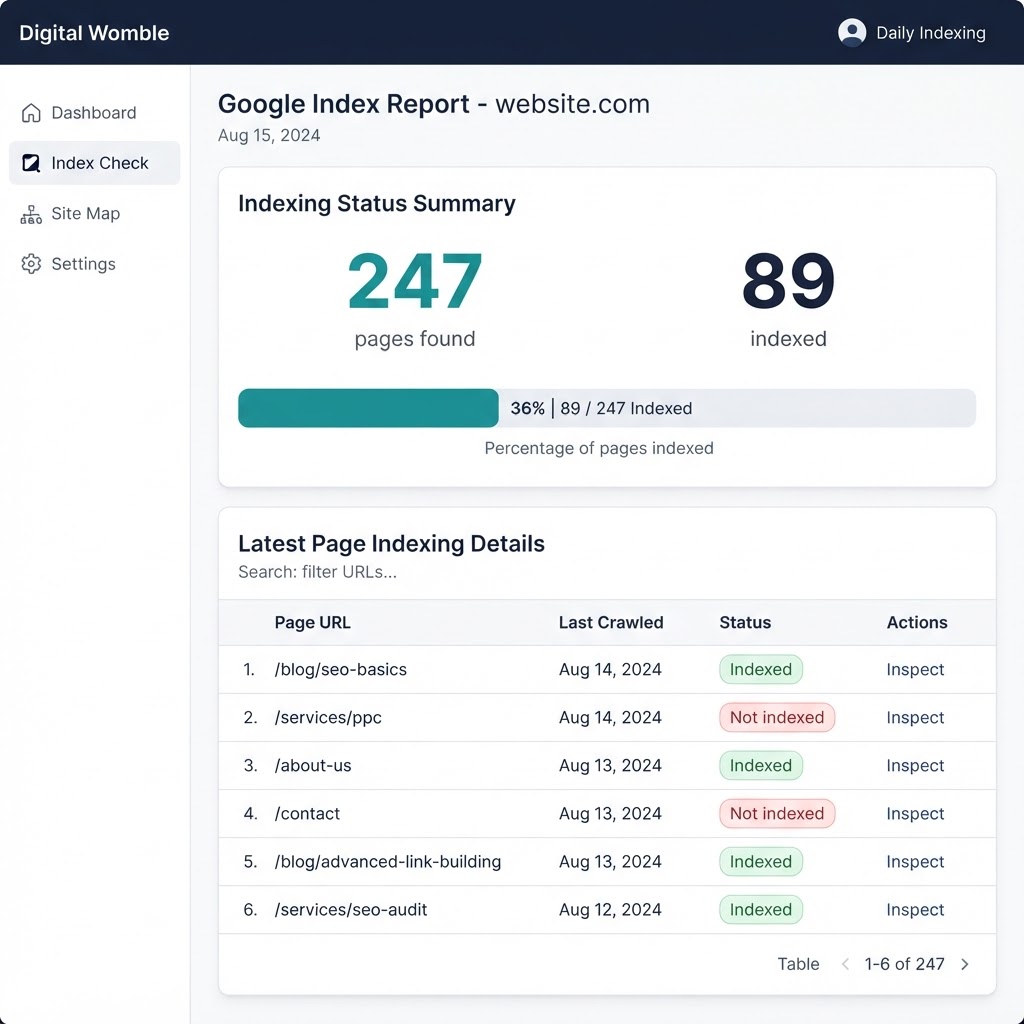
Task: Click the Site Map hierarchy icon
Action: point(31,214)
